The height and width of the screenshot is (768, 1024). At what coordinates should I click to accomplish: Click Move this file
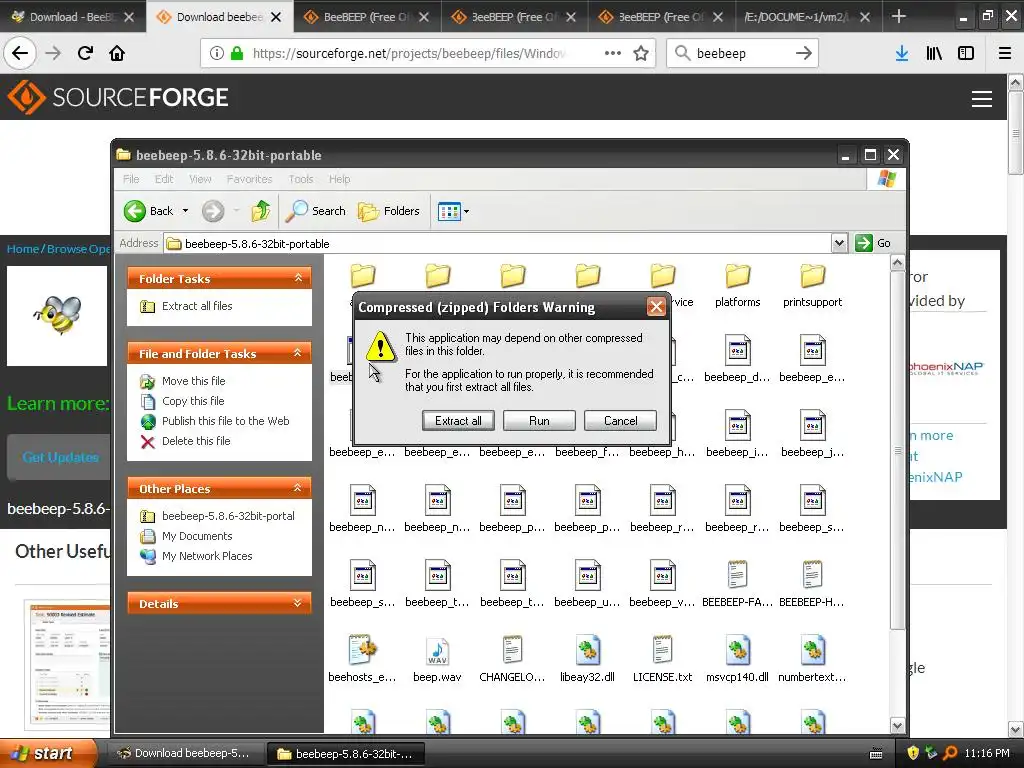pos(193,381)
